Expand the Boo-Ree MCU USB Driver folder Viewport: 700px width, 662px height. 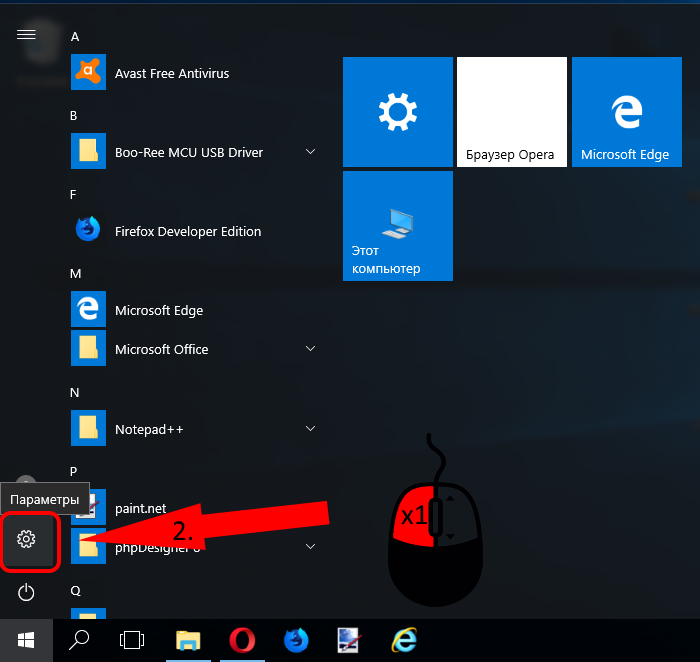310,152
